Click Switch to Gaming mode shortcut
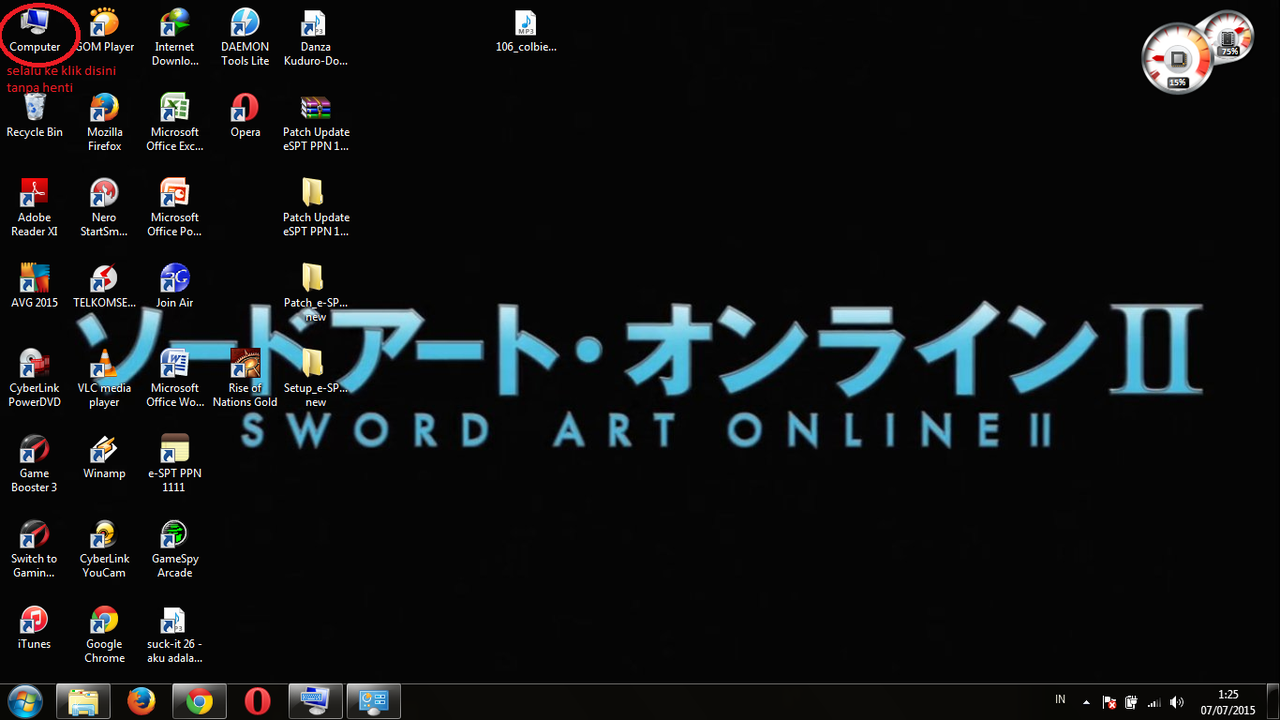 (x=35, y=548)
